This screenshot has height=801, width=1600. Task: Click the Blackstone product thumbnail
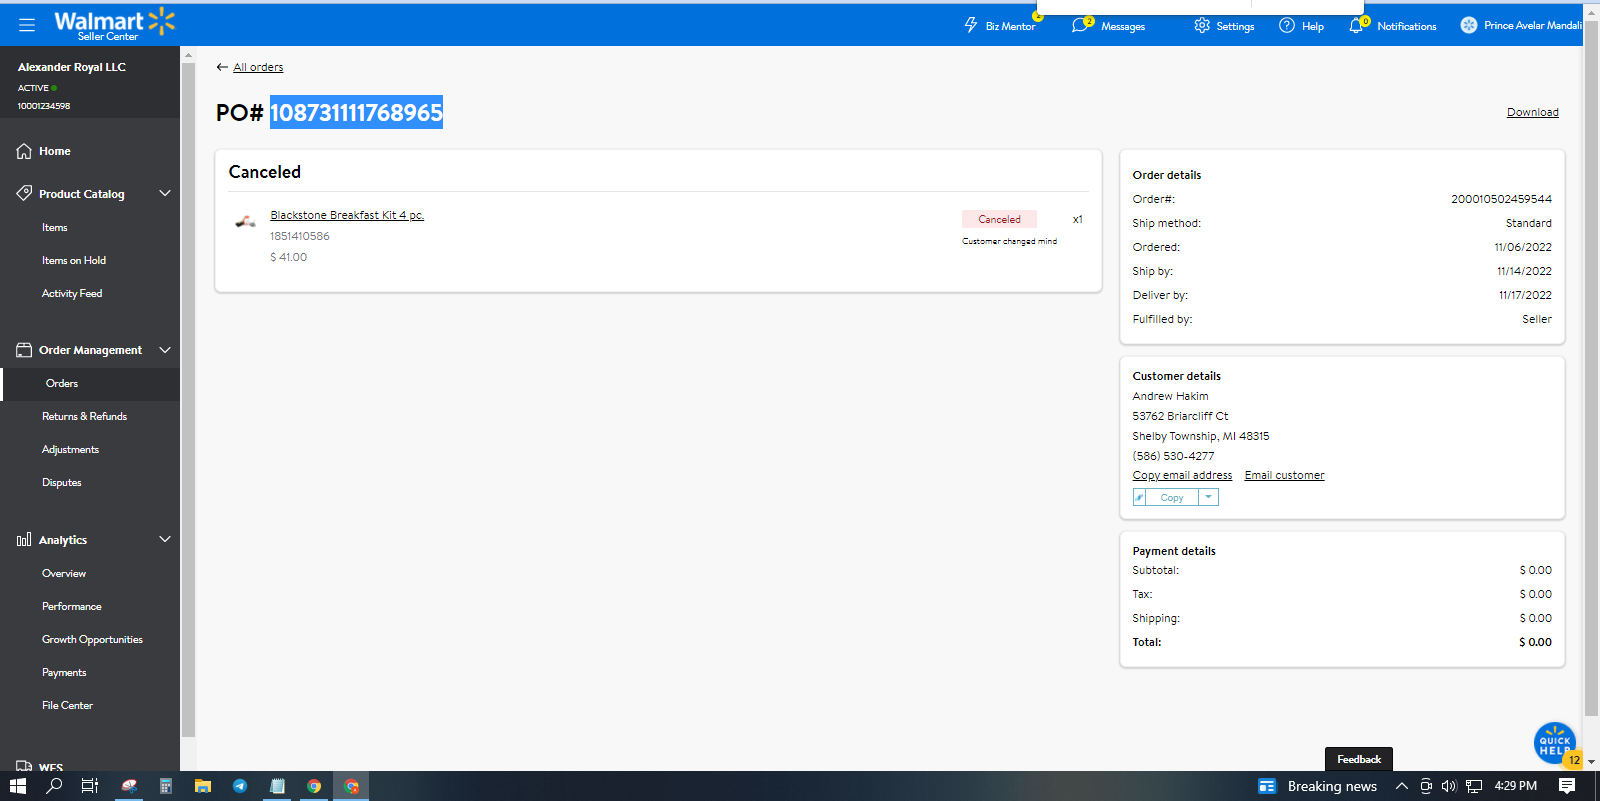click(x=245, y=221)
